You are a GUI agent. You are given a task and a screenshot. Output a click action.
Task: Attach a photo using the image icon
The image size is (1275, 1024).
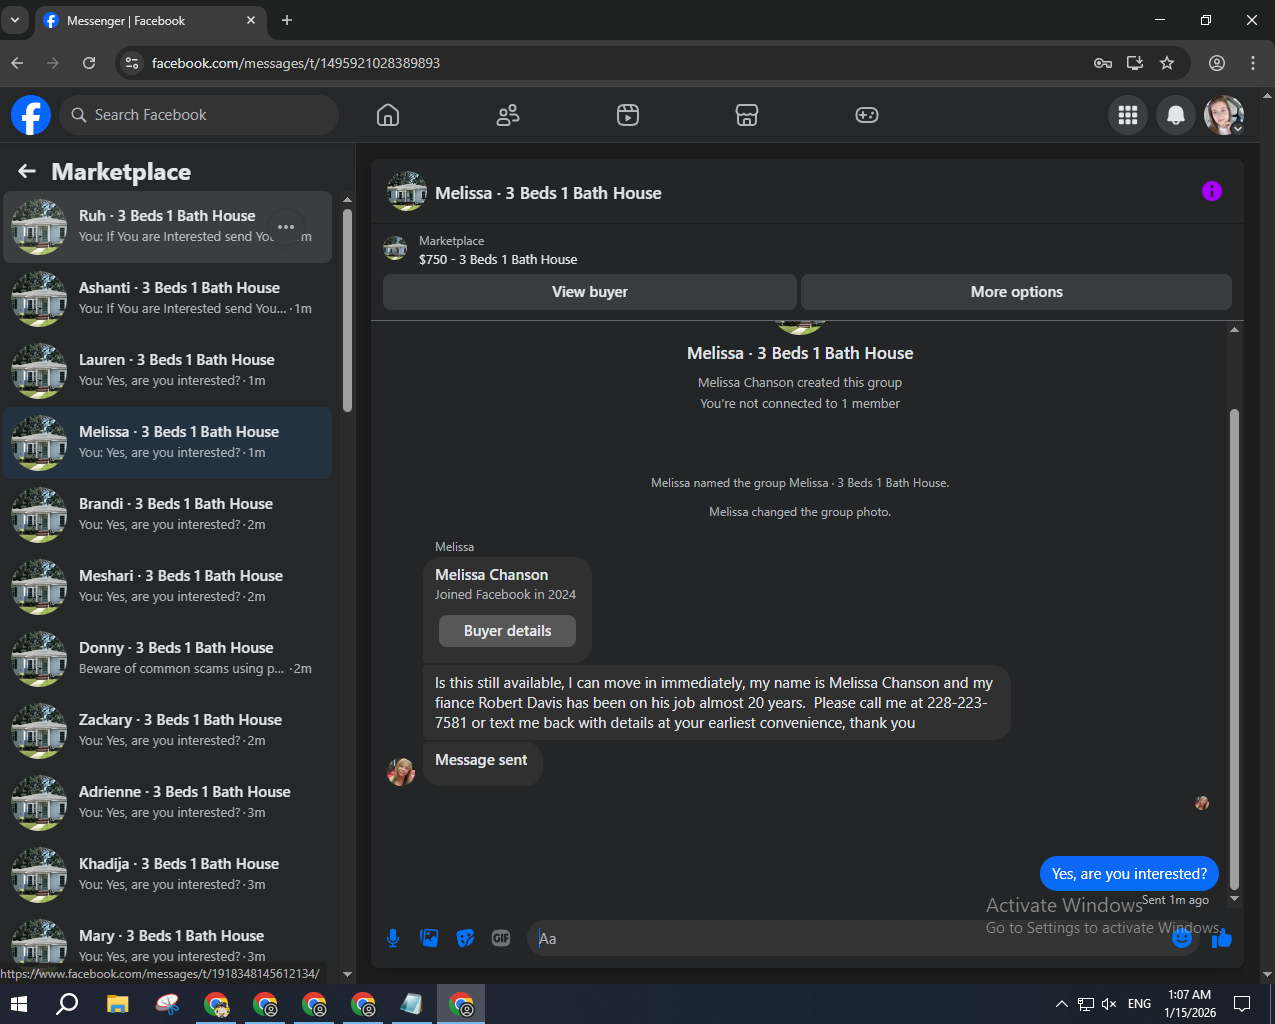click(x=429, y=938)
